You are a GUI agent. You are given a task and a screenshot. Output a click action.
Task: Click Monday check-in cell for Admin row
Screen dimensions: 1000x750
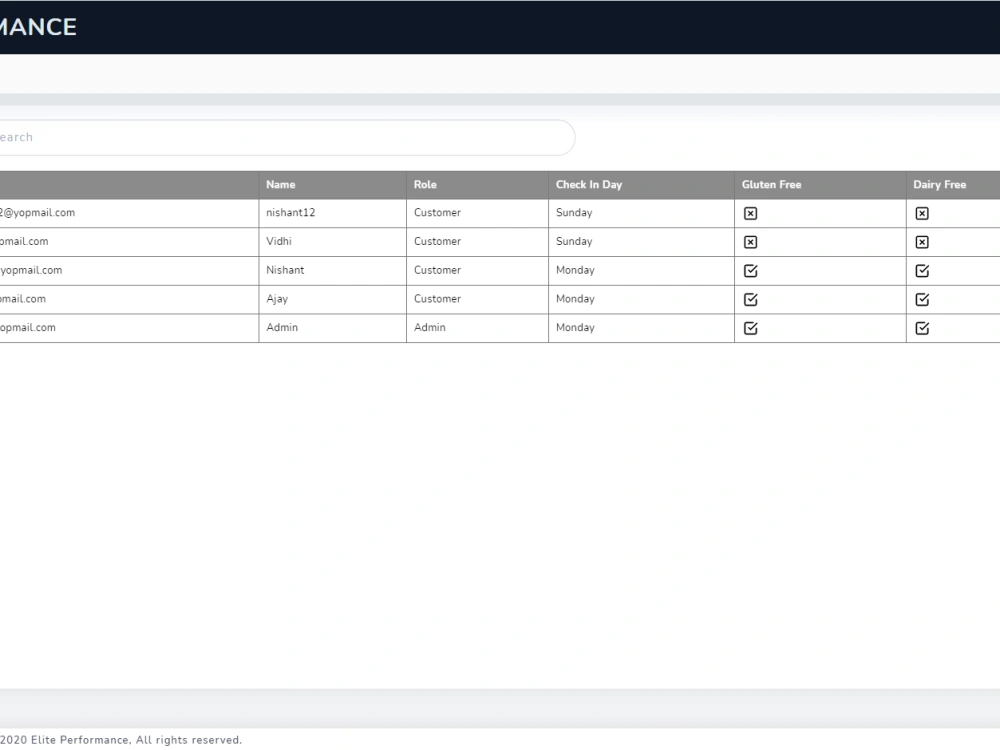coord(641,328)
